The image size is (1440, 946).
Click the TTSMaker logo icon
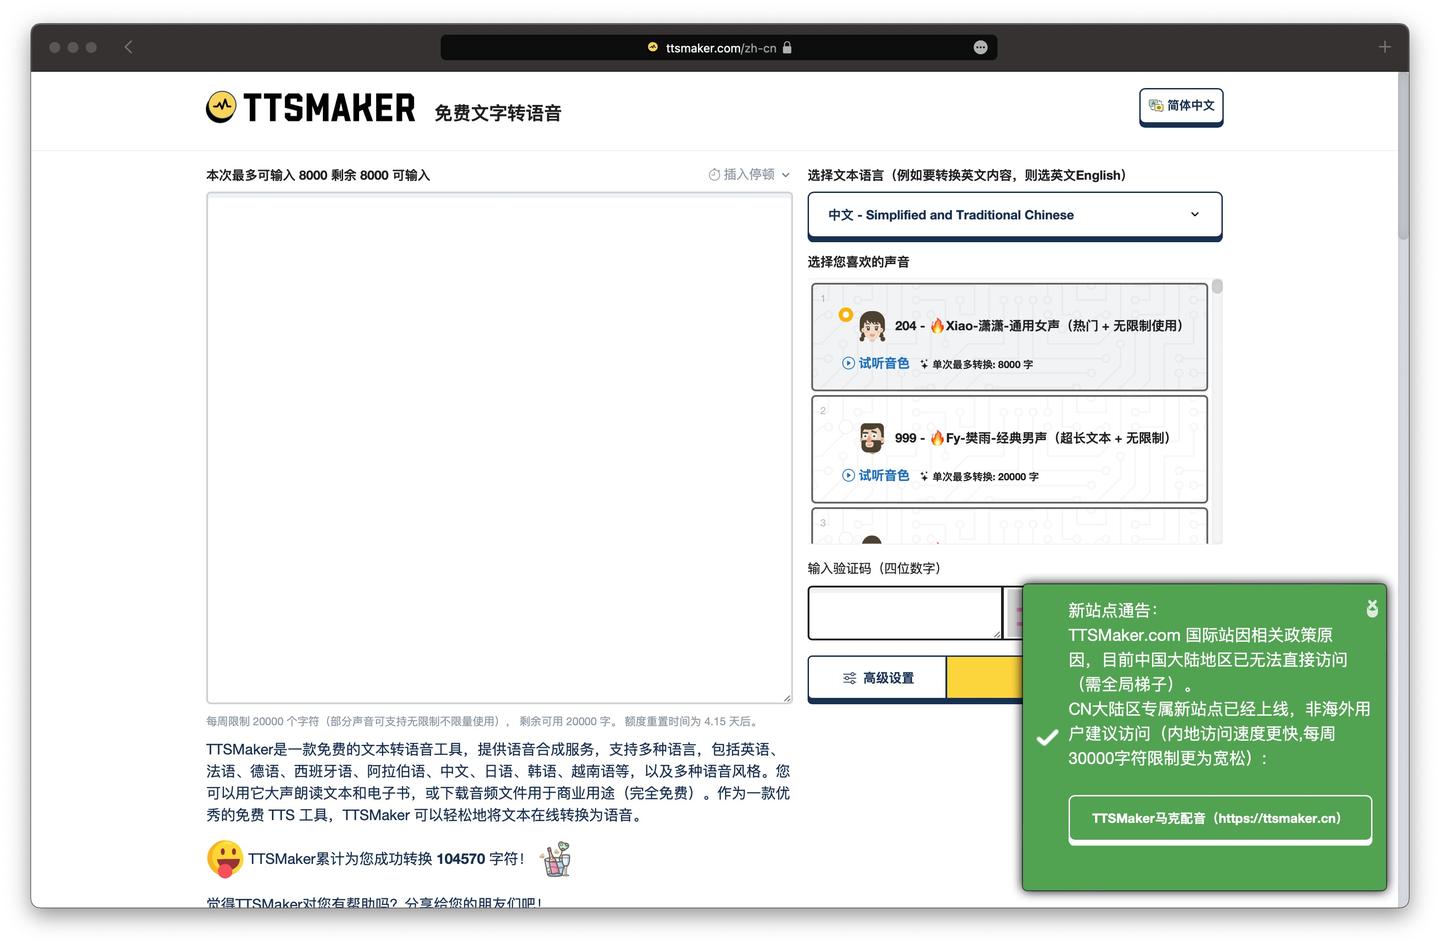click(221, 106)
